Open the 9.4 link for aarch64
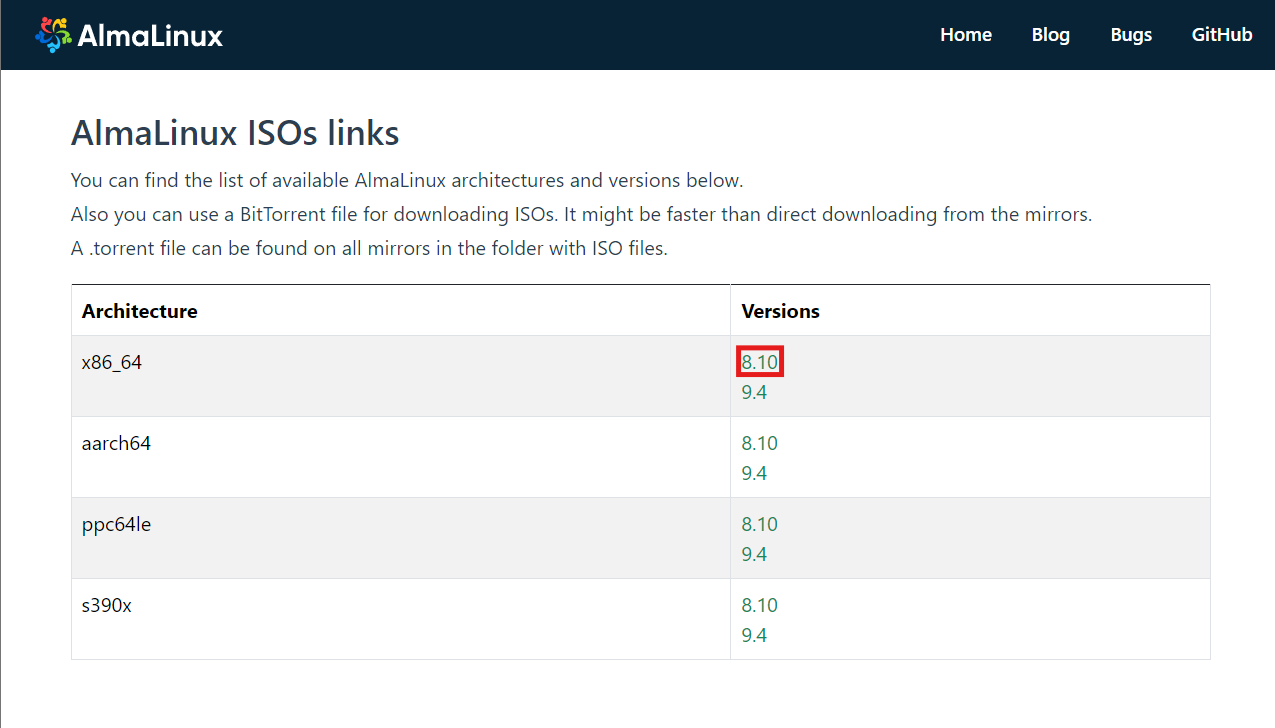This screenshot has height=728, width=1275. click(754, 472)
